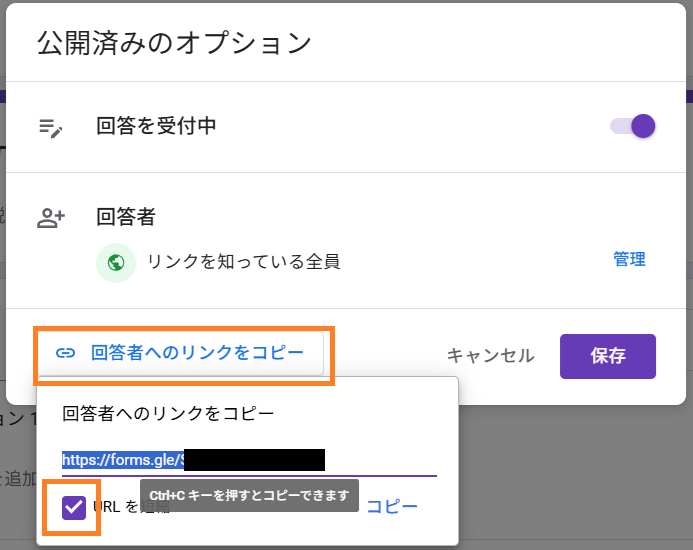This screenshot has width=693, height=550.
Task: Click the 管理 link for respondents
Action: click(x=629, y=260)
